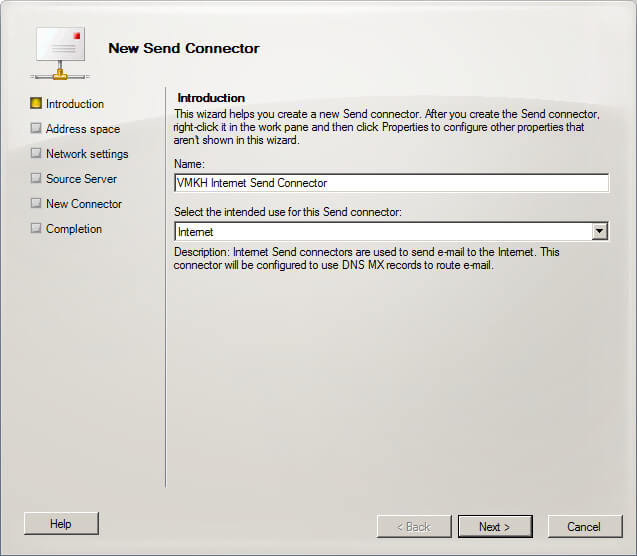Viewport: 637px width, 556px height.
Task: Go to the Address space step label
Action: point(83,129)
